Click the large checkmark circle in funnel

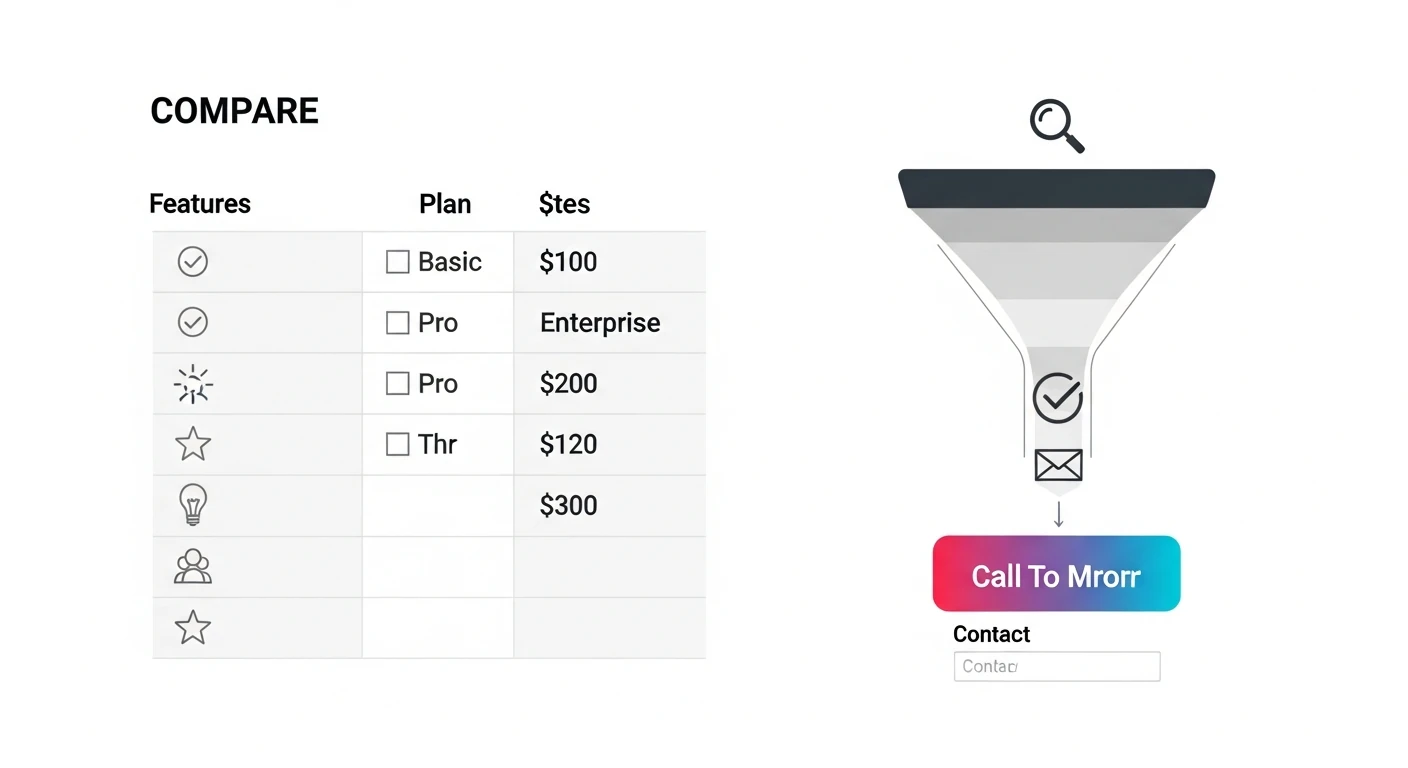point(1057,398)
